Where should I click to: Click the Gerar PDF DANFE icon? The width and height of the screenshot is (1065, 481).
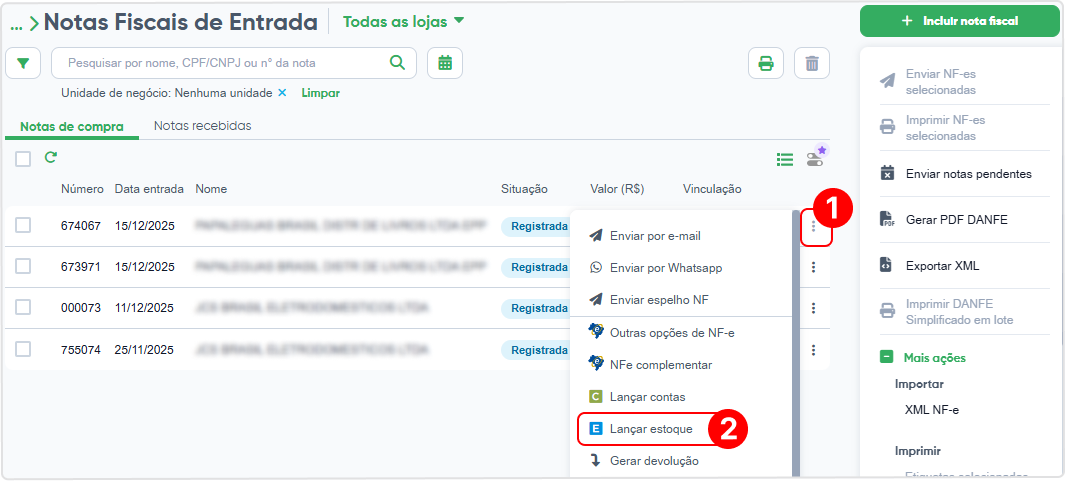(887, 219)
